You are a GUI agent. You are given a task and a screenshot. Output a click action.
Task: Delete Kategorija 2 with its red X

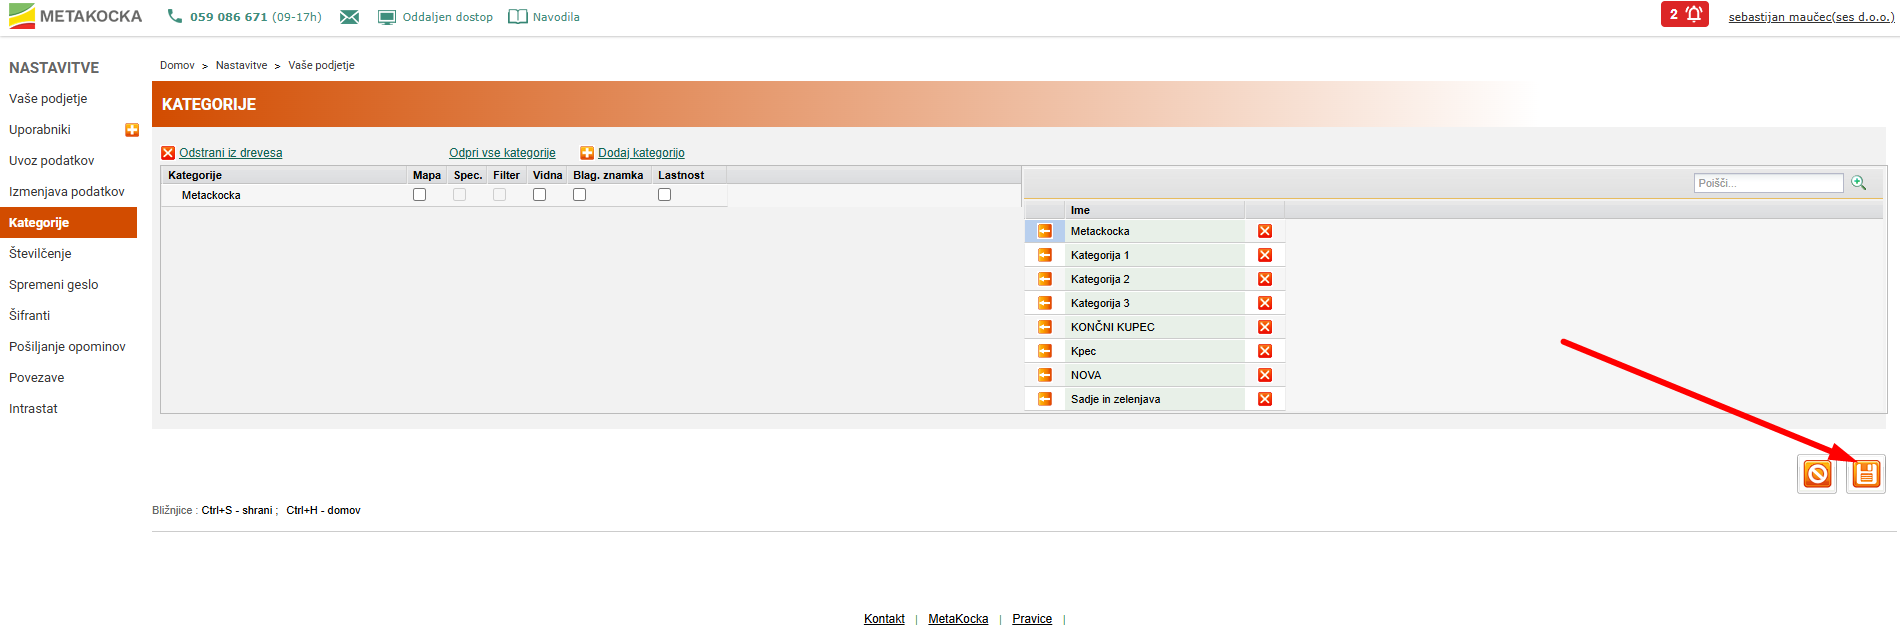click(x=1265, y=279)
